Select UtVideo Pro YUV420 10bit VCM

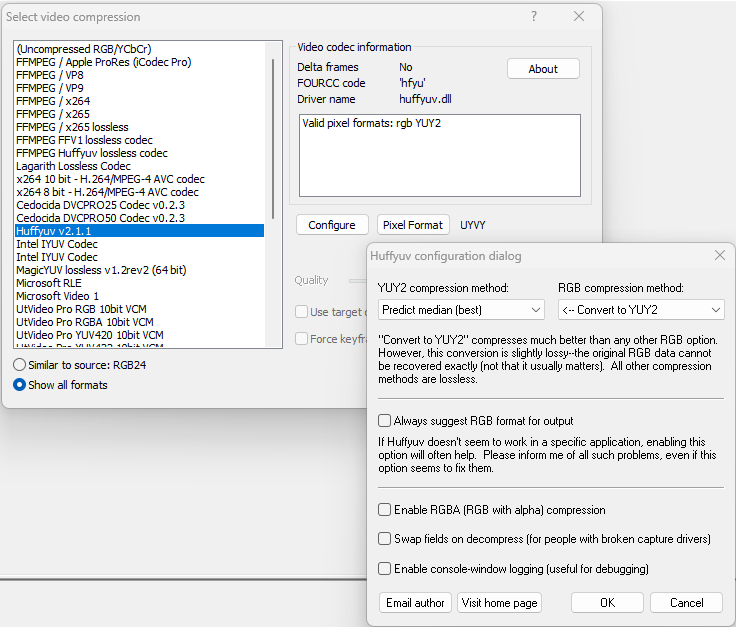tap(139, 335)
